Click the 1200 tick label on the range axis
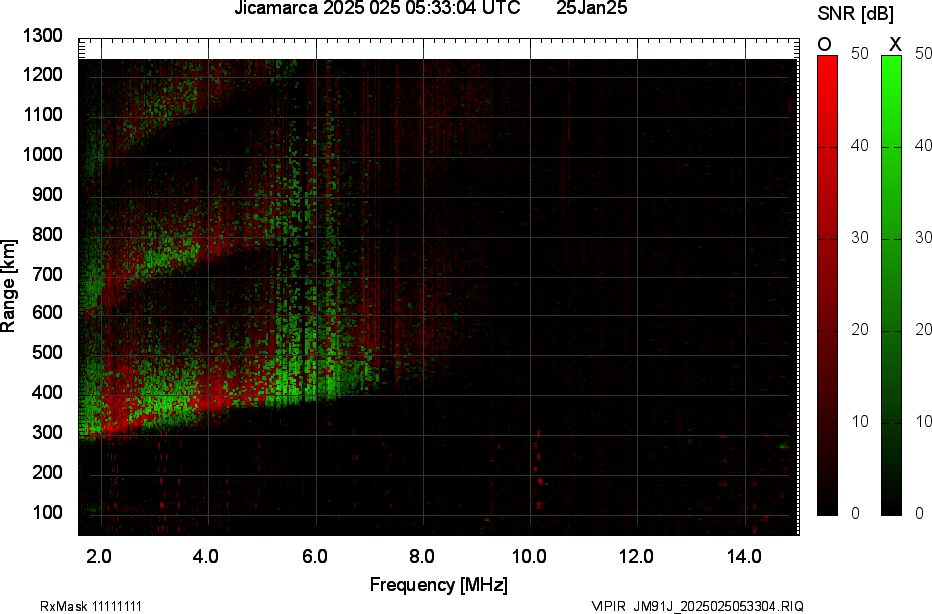The width and height of the screenshot is (932, 614). tap(43, 74)
